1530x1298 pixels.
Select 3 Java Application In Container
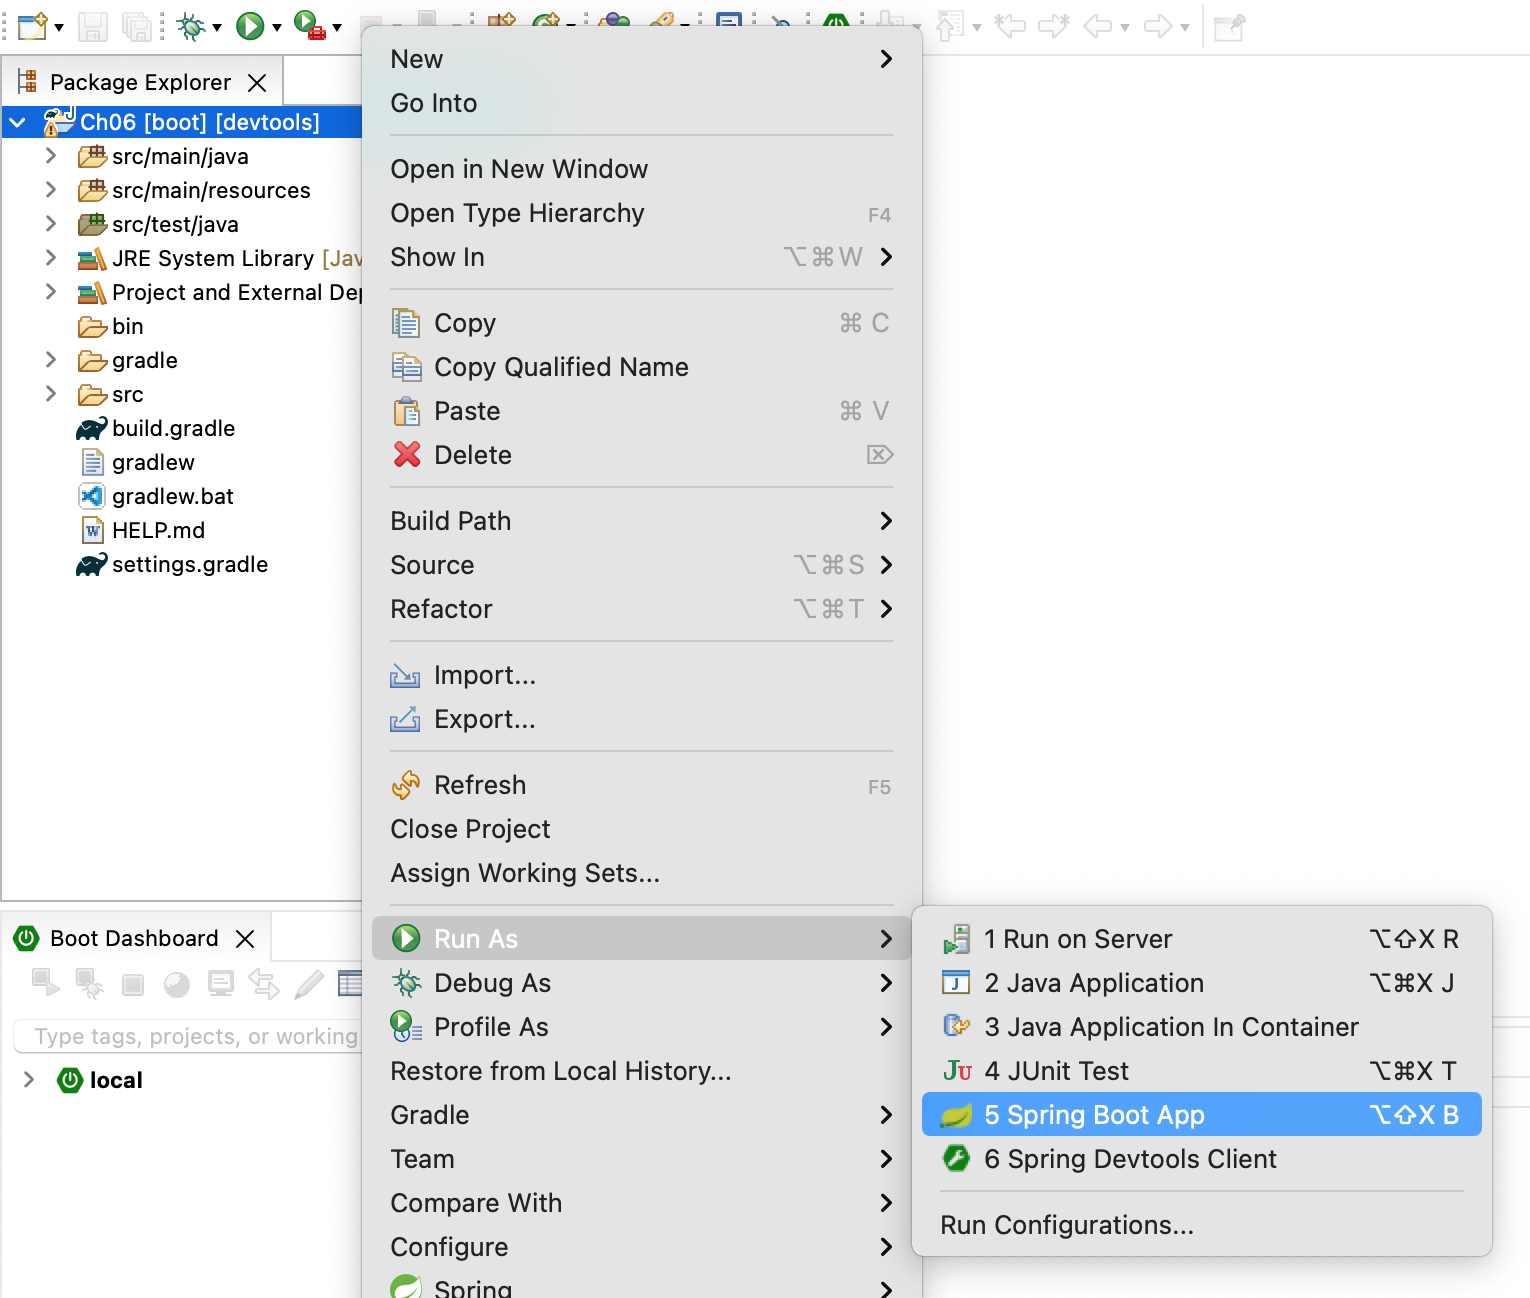1202,1027
